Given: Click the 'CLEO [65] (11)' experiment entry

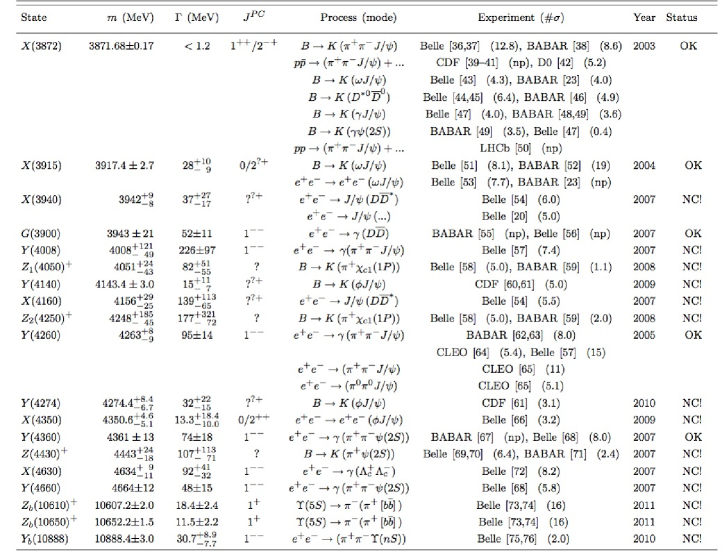Looking at the screenshot, I should [523, 369].
